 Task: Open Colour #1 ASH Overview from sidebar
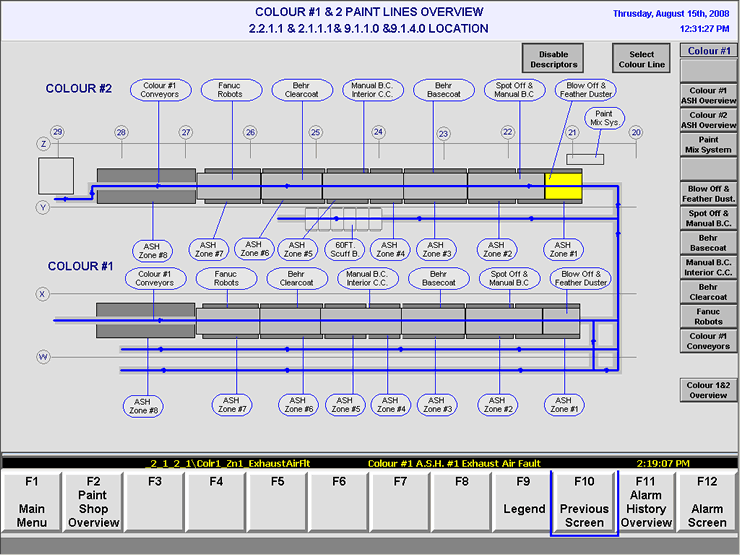click(x=708, y=96)
